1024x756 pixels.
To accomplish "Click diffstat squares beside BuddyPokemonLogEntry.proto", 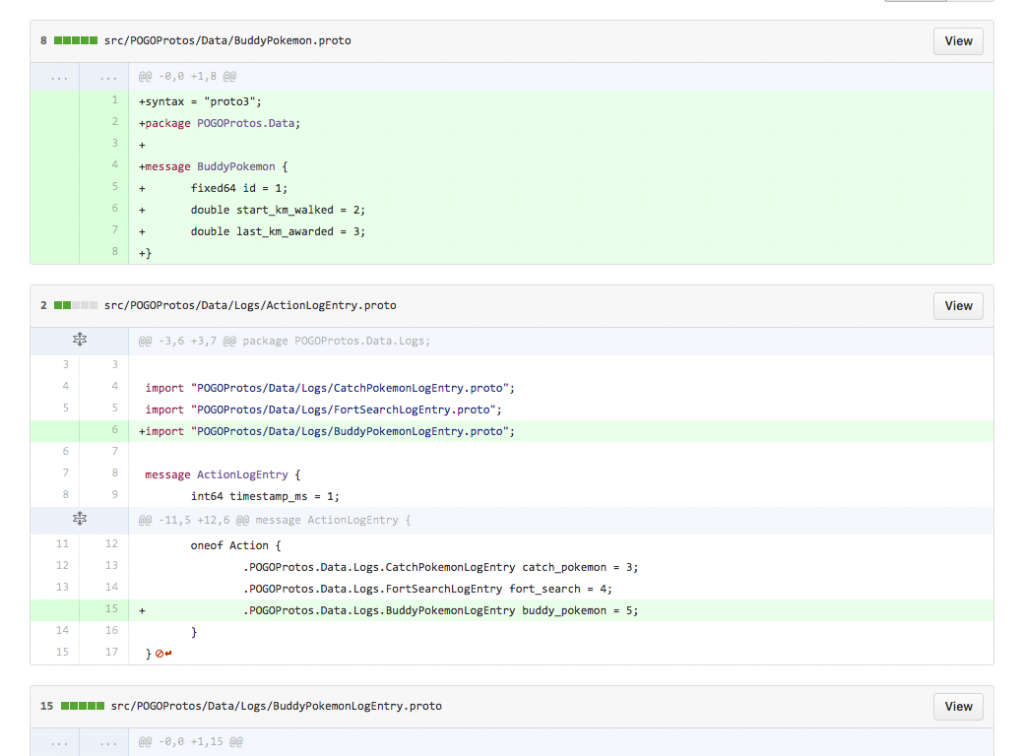I will click(82, 706).
